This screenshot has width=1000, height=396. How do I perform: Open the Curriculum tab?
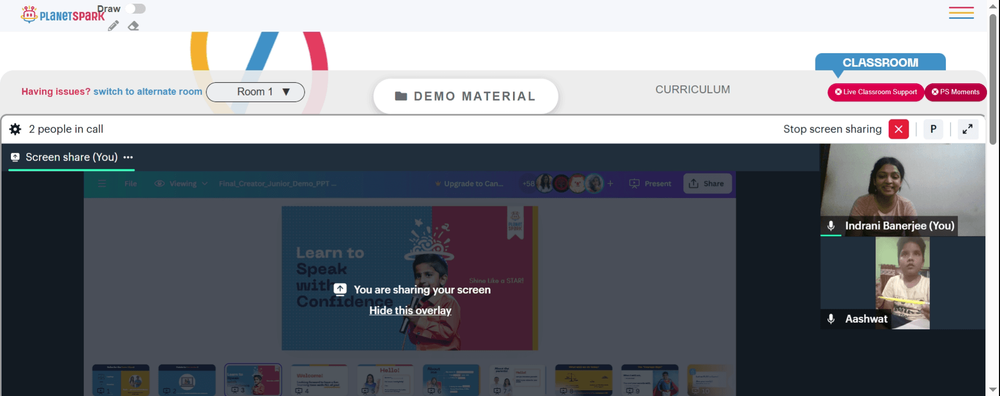693,90
